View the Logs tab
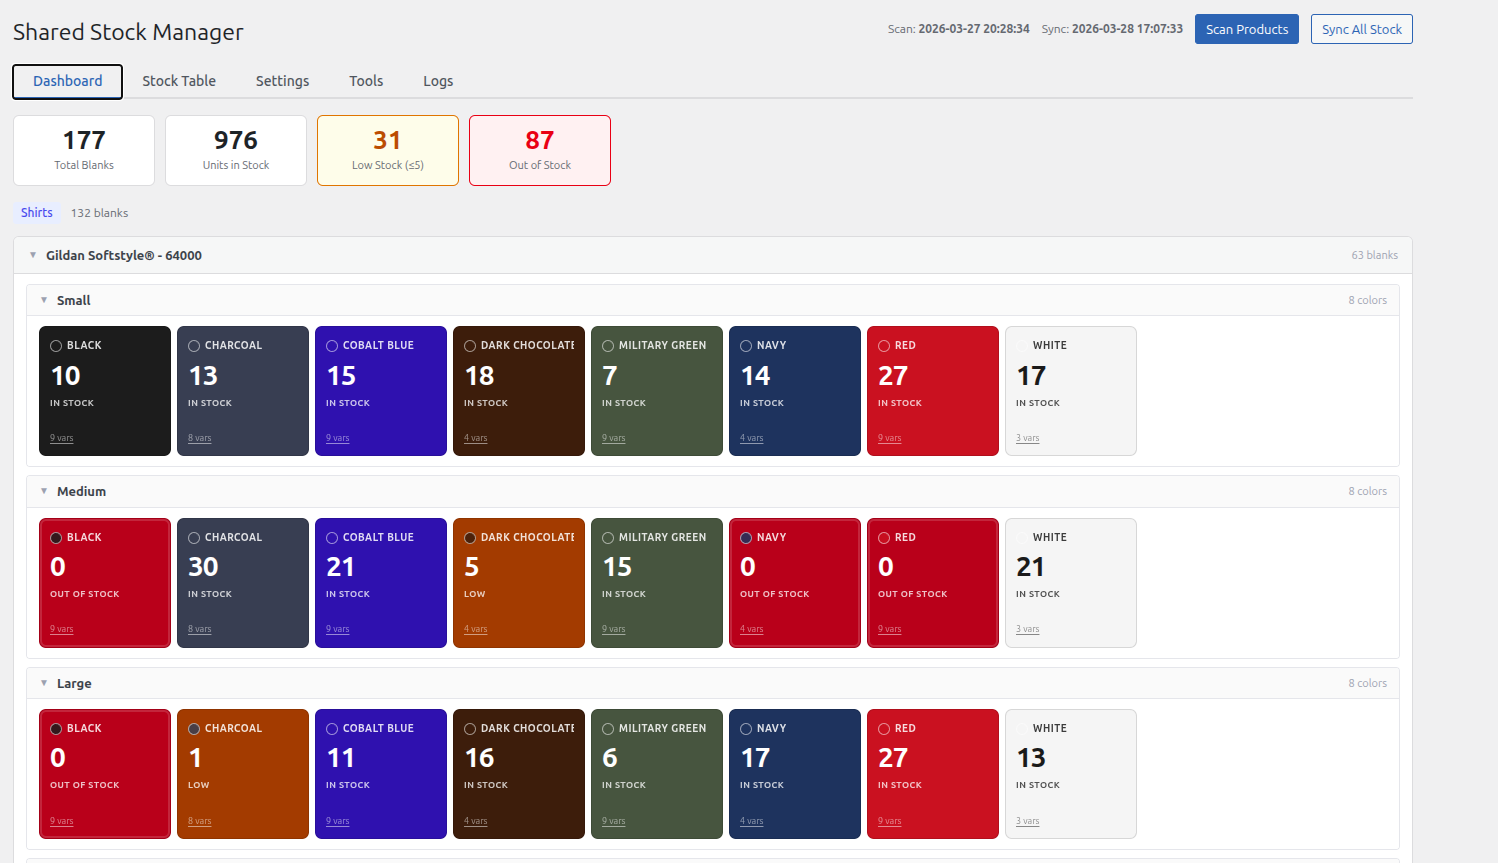1498x863 pixels. point(437,81)
